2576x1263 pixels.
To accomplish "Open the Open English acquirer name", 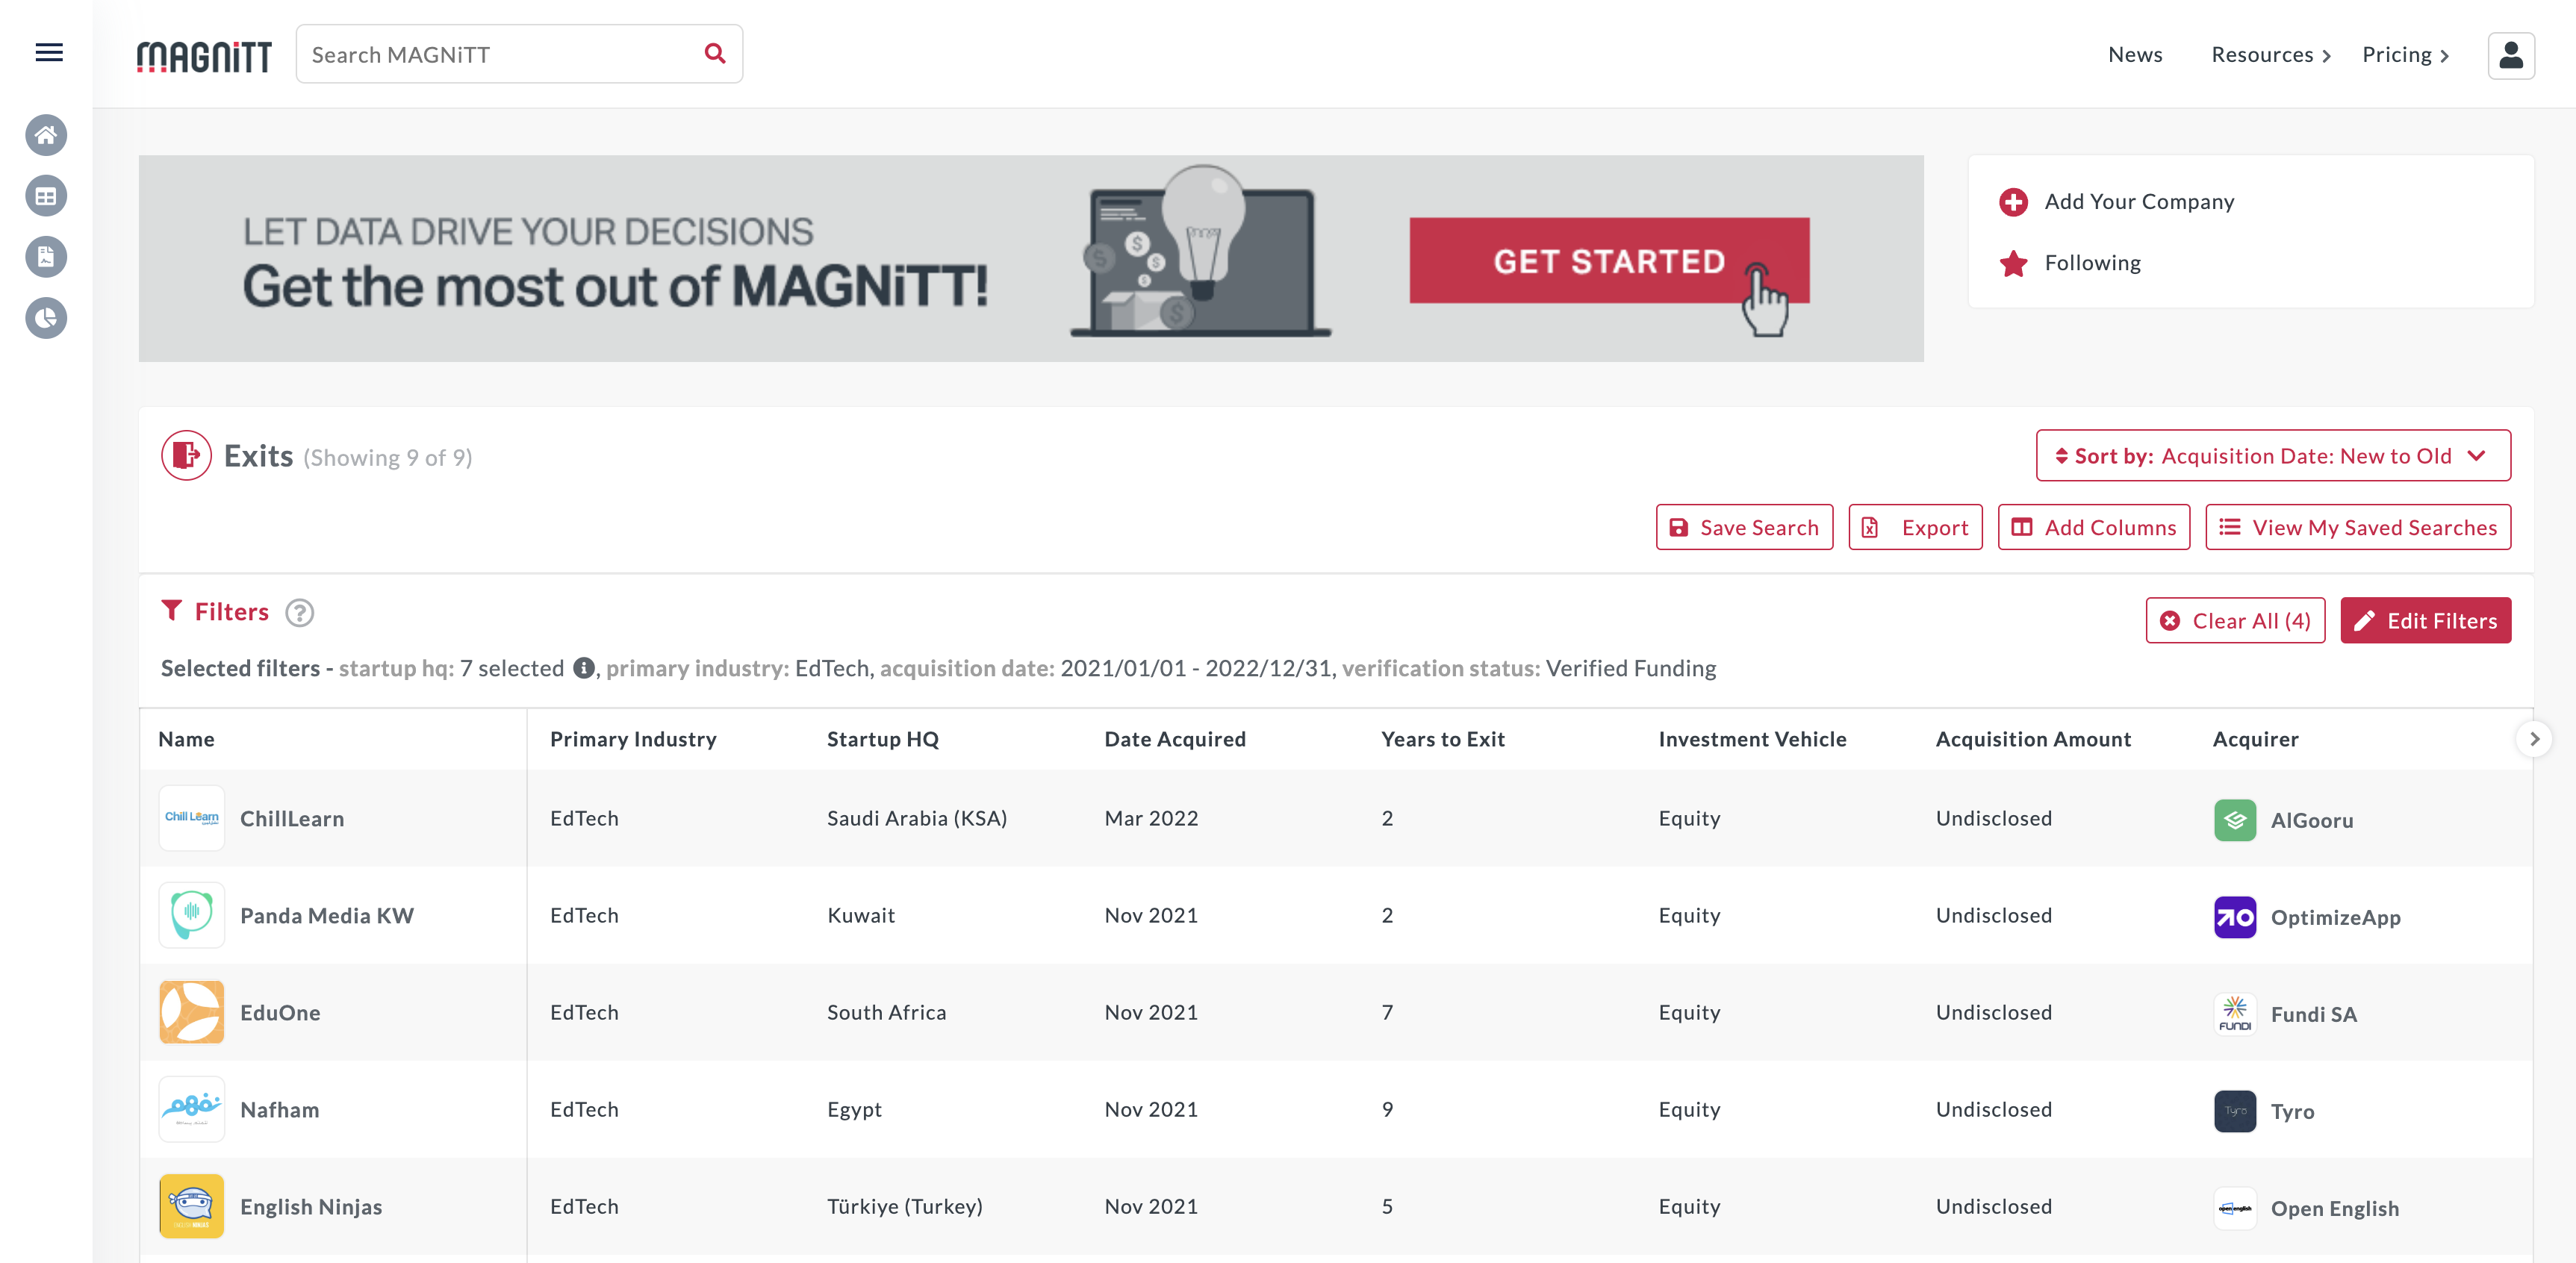I will 2334,1208.
